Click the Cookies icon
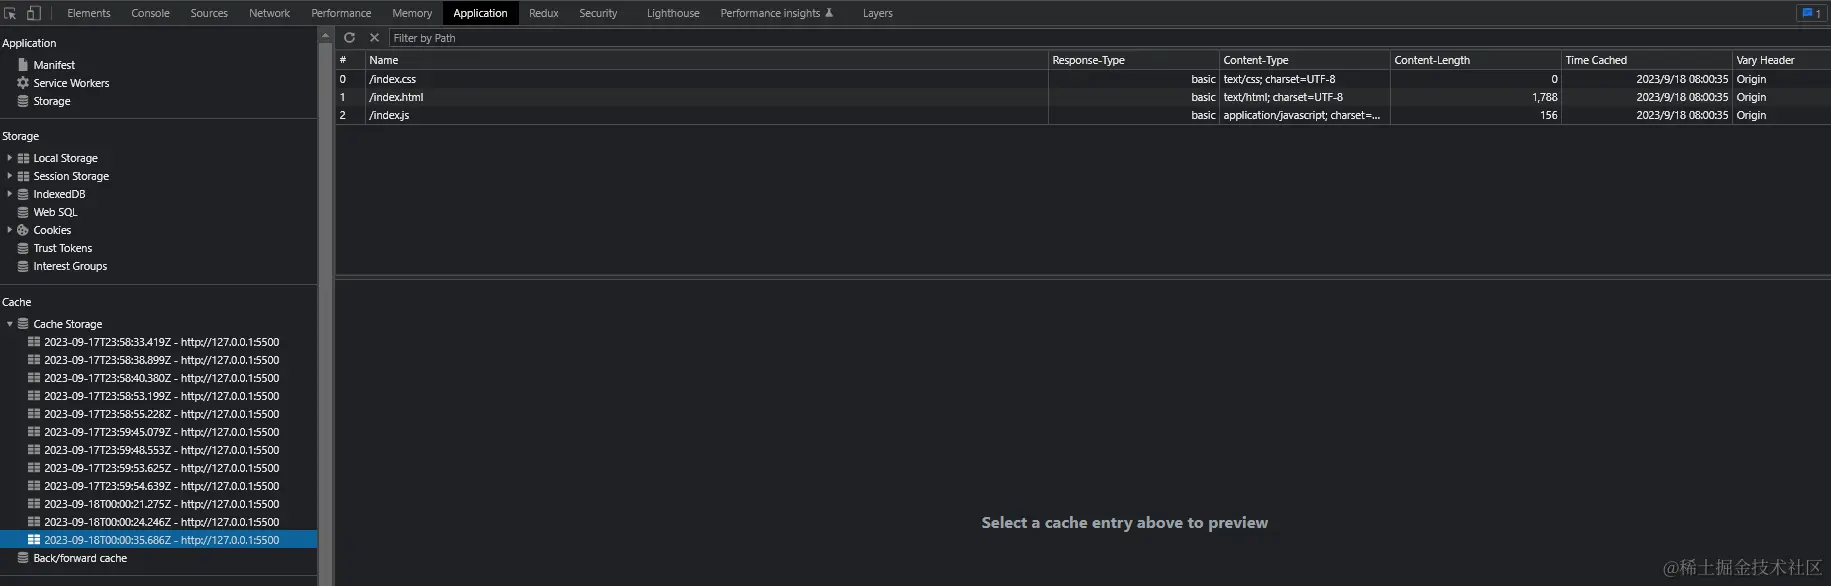 pos(23,230)
